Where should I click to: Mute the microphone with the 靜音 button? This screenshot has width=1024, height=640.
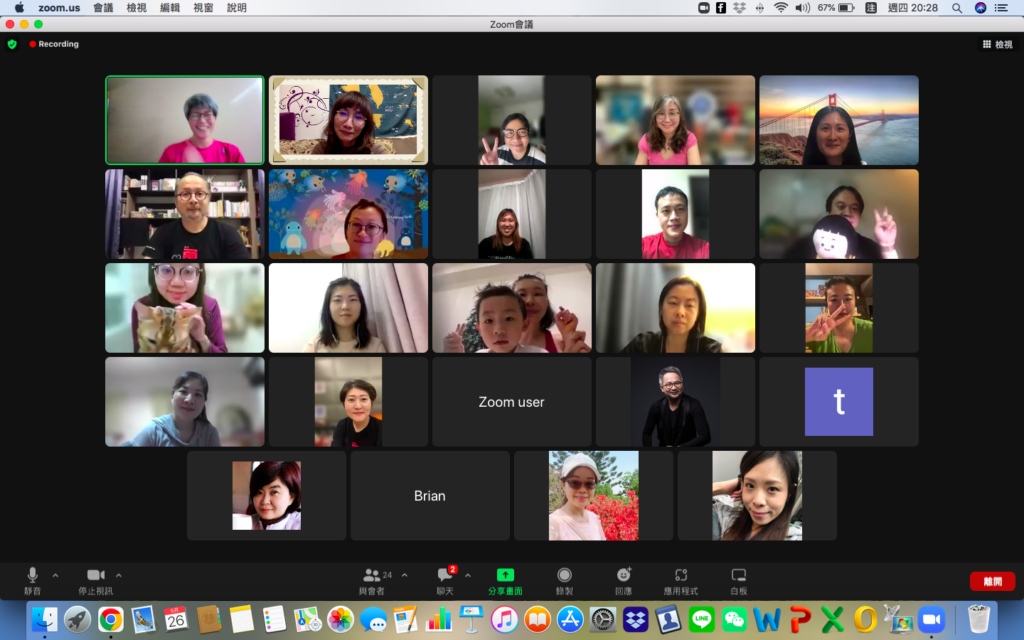coord(32,581)
